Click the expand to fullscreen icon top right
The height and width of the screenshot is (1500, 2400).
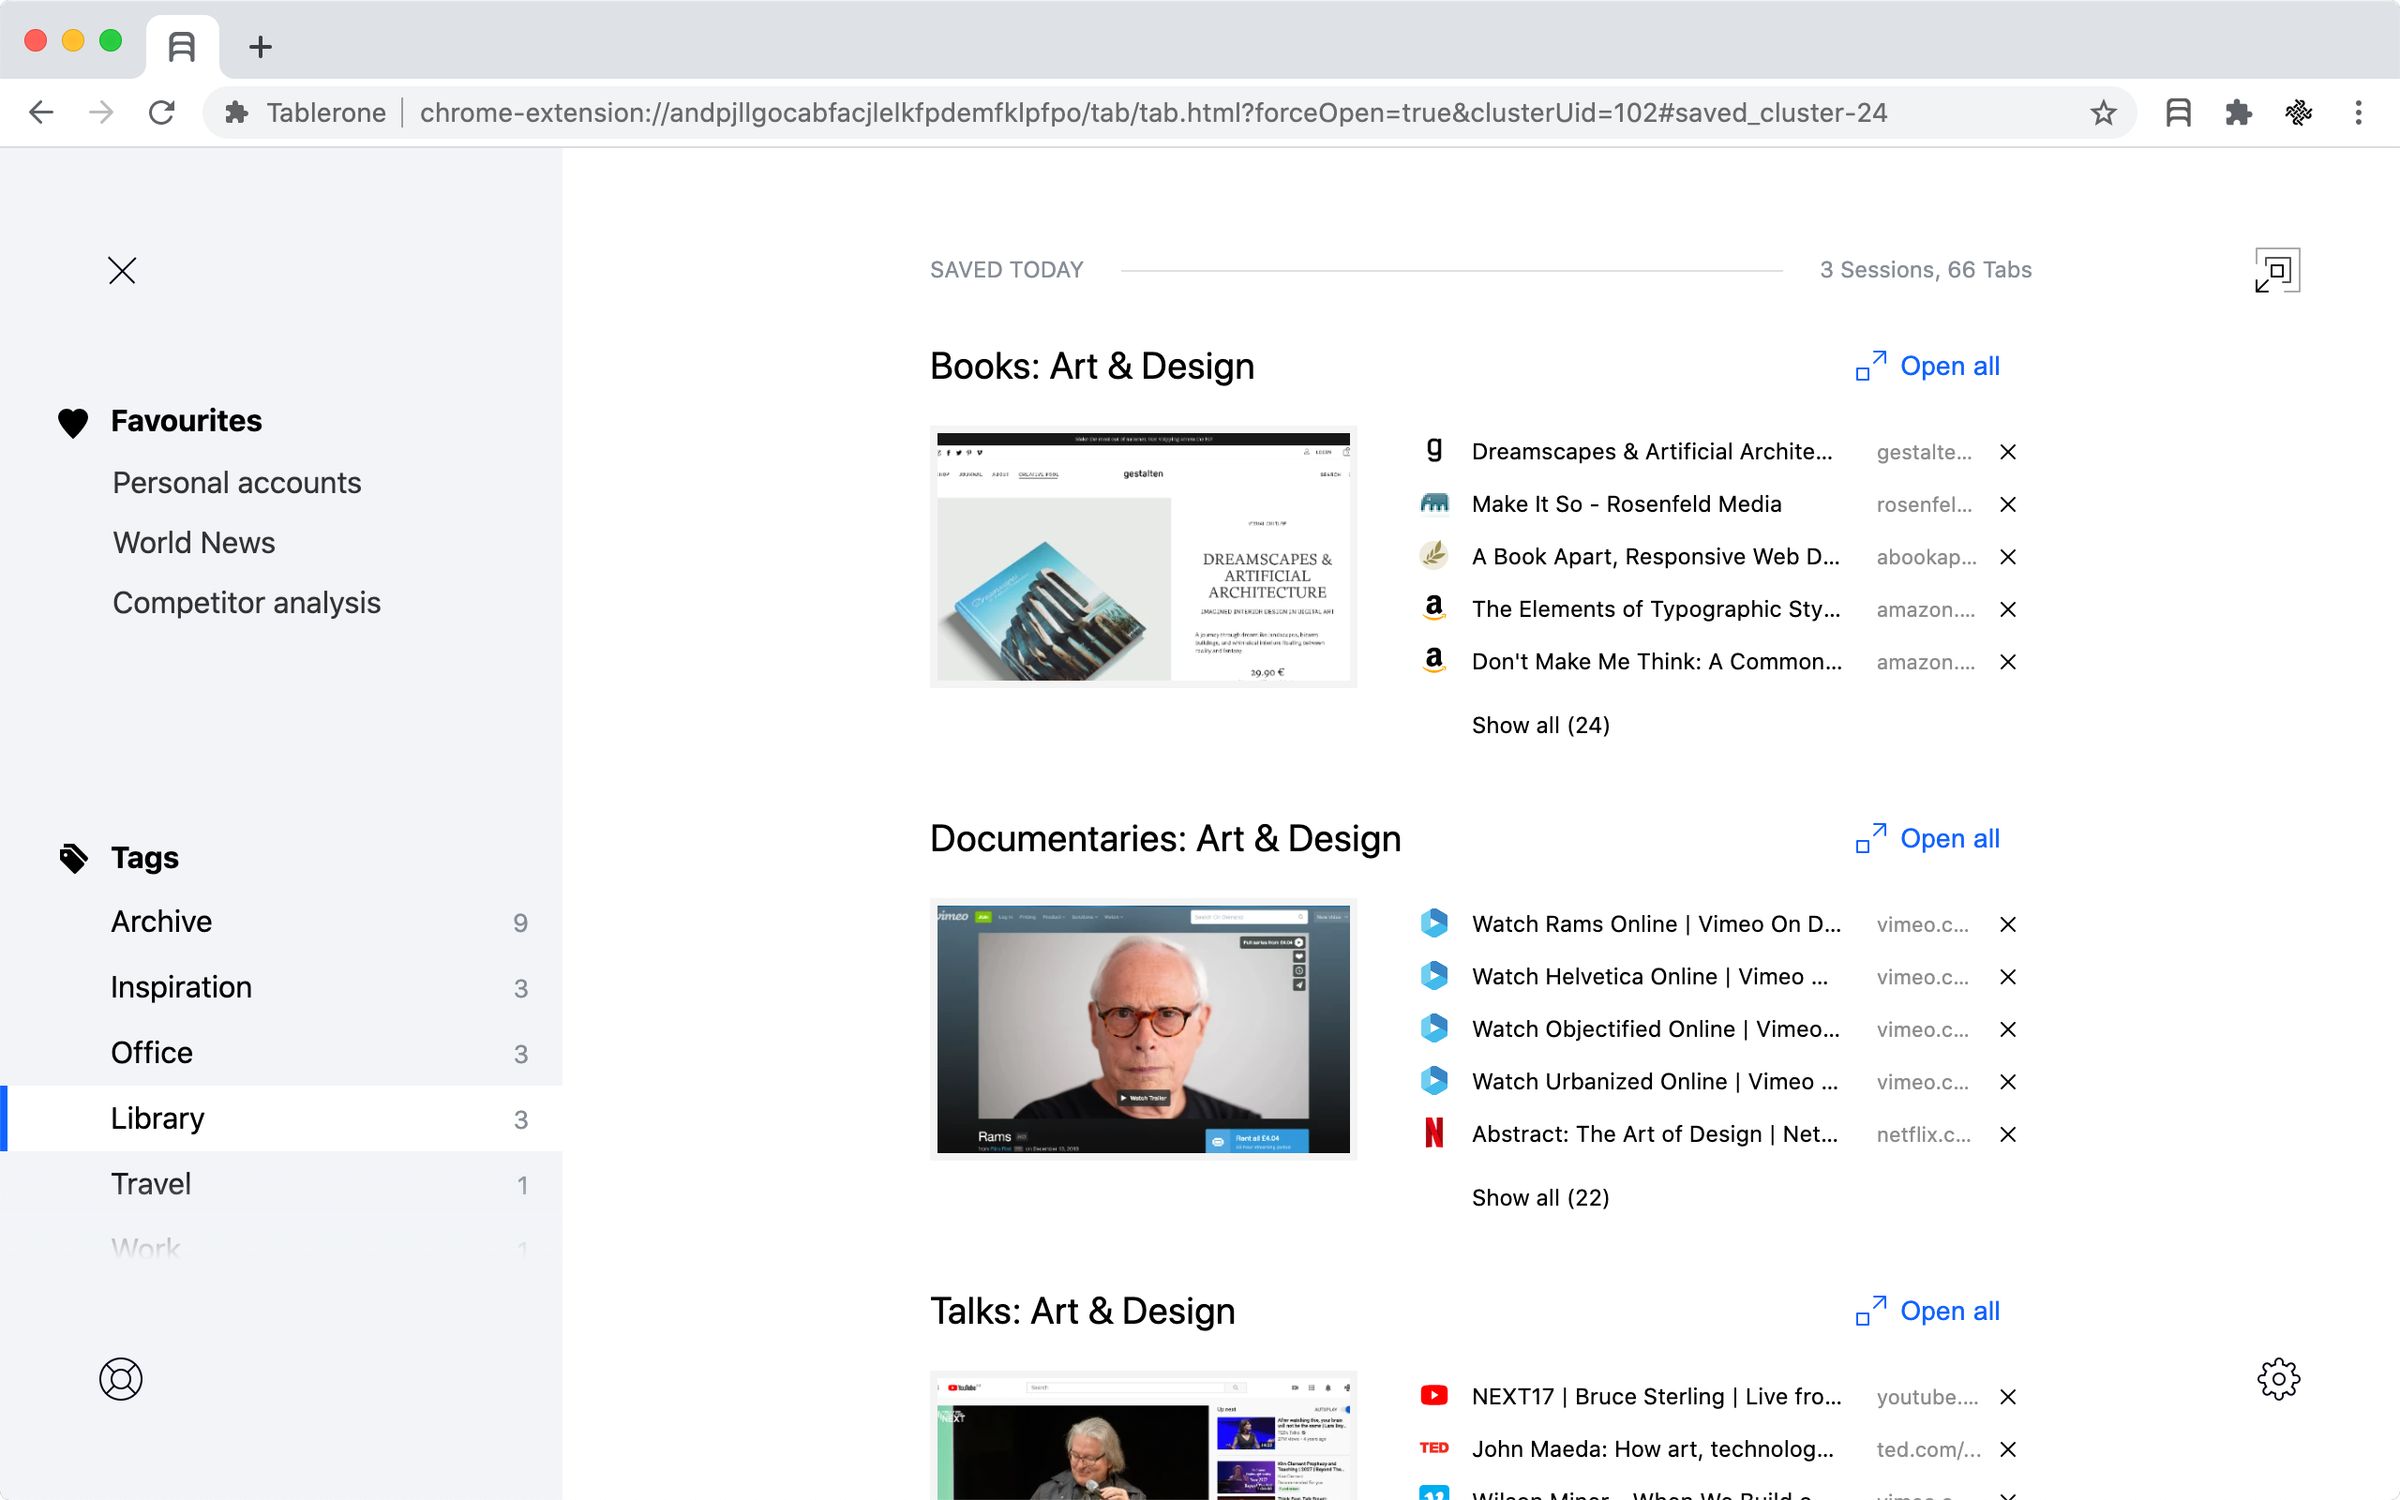coord(2276,270)
